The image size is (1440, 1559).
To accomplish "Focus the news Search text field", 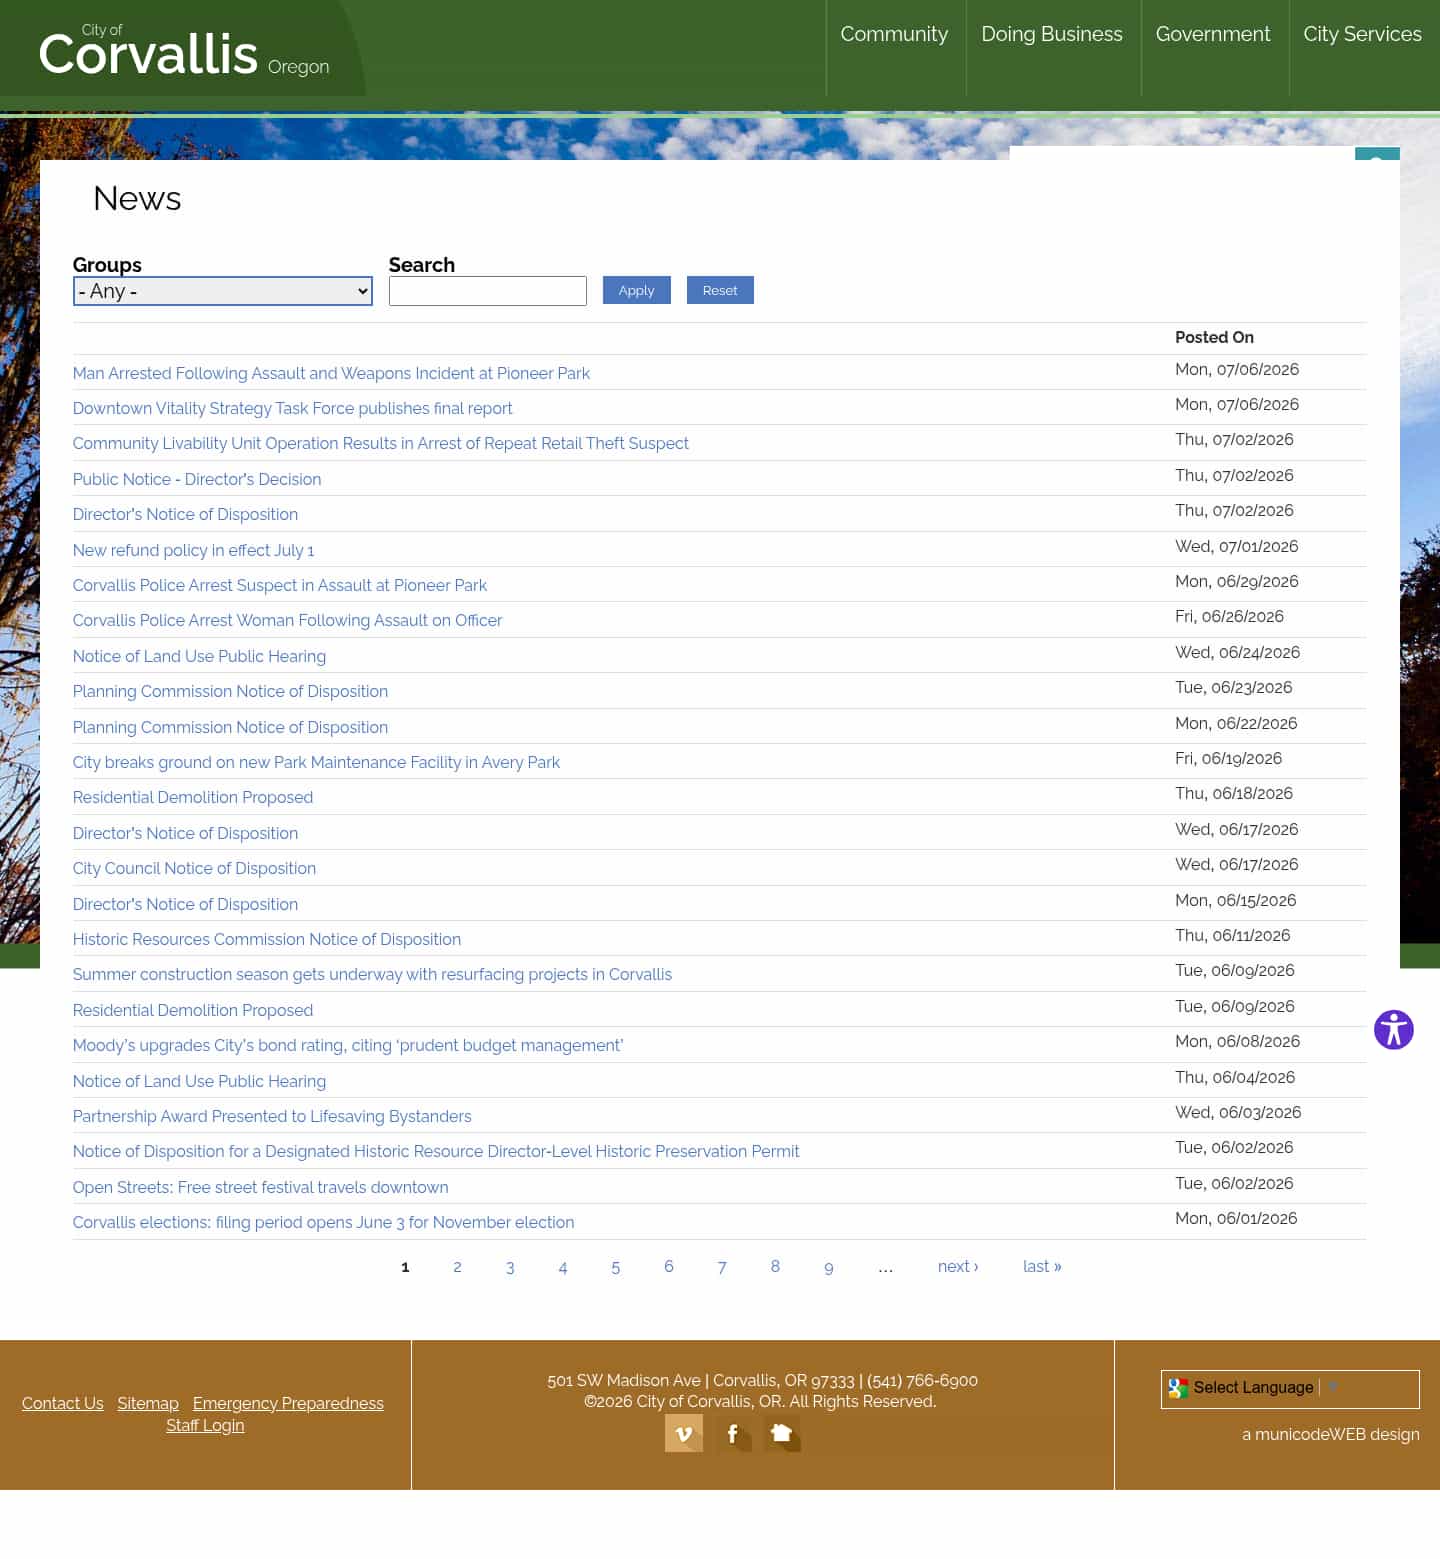I will 487,291.
